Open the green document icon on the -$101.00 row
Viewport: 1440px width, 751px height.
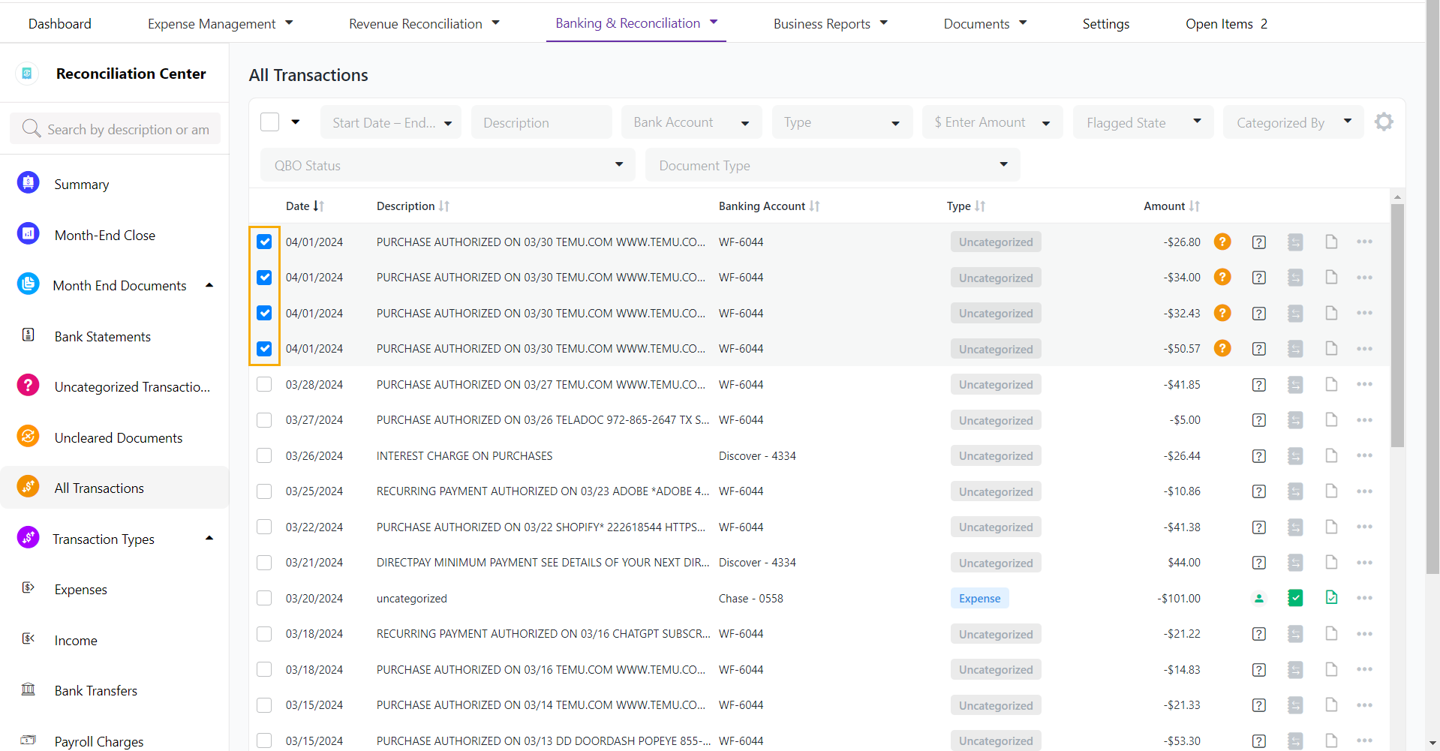point(1331,598)
